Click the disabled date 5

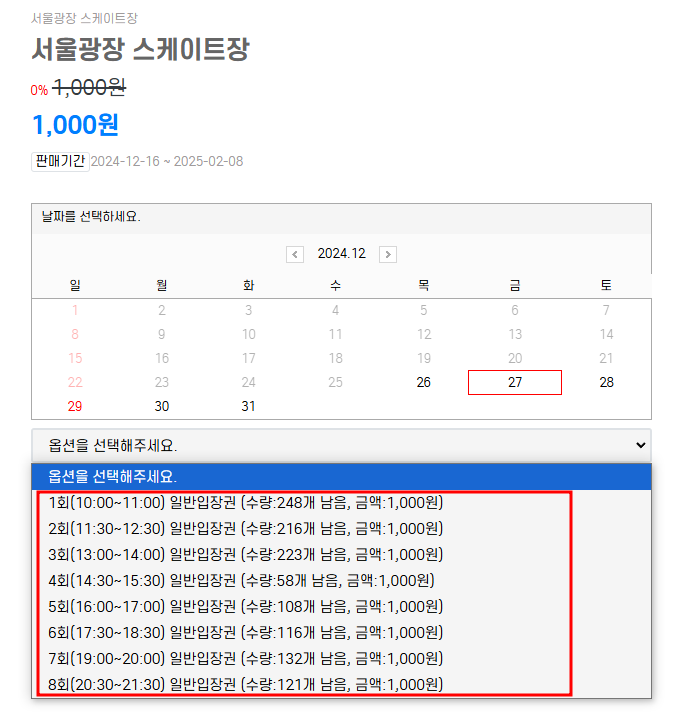424,310
